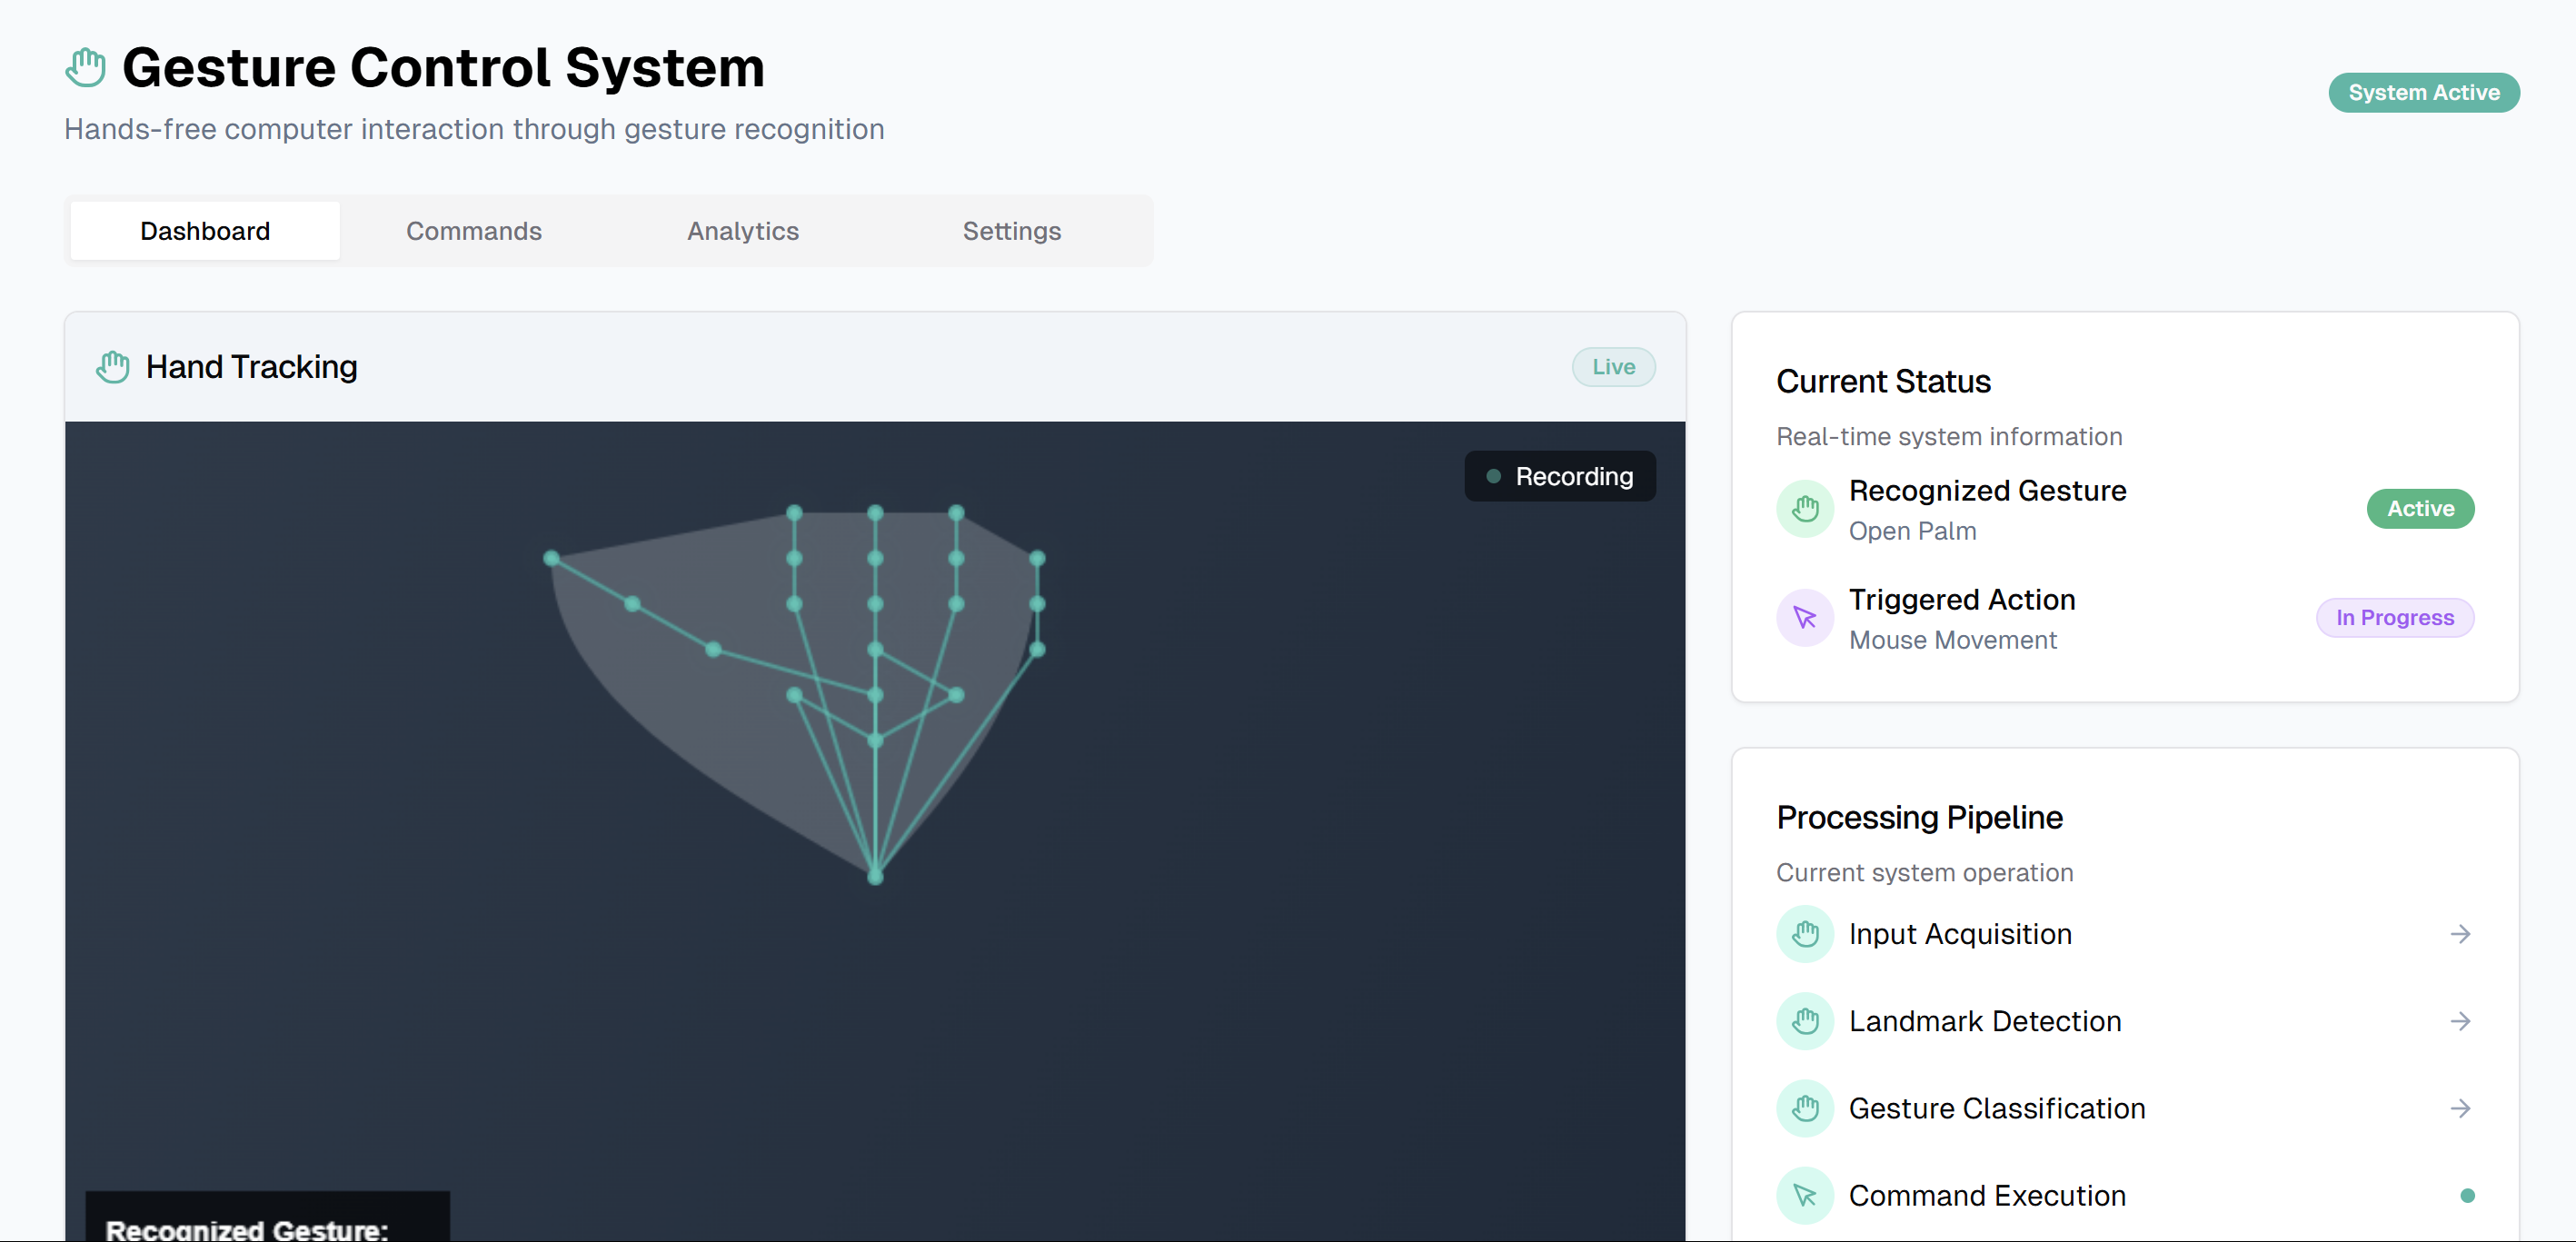The image size is (2576, 1242).
Task: Switch to the Commands tab
Action: coord(474,230)
